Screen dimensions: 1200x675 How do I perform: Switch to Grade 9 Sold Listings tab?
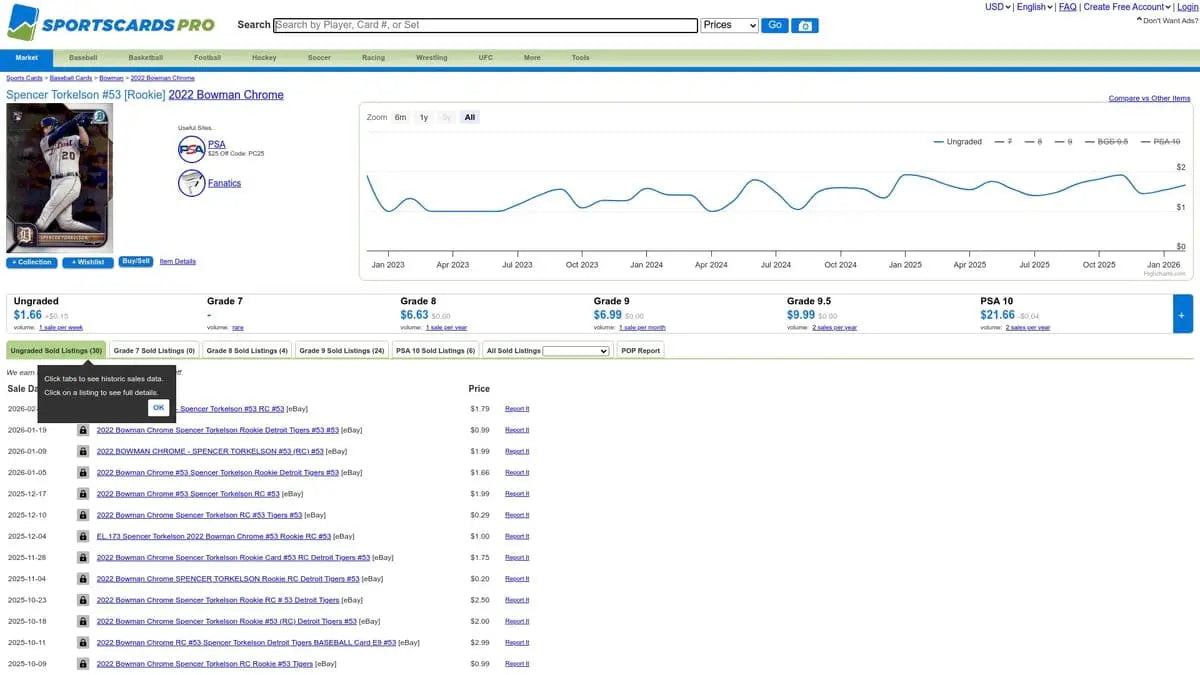pyautogui.click(x=342, y=351)
